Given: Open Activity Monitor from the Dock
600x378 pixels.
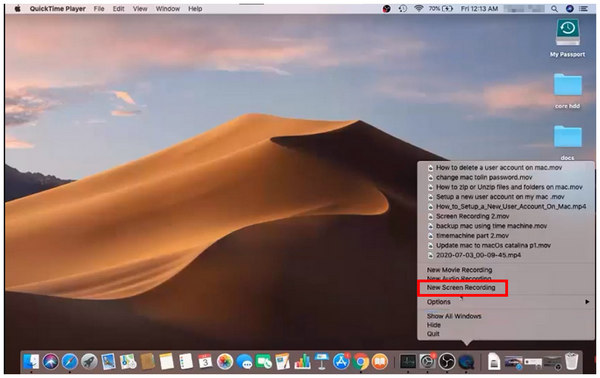Looking at the screenshot, I should click(x=408, y=362).
